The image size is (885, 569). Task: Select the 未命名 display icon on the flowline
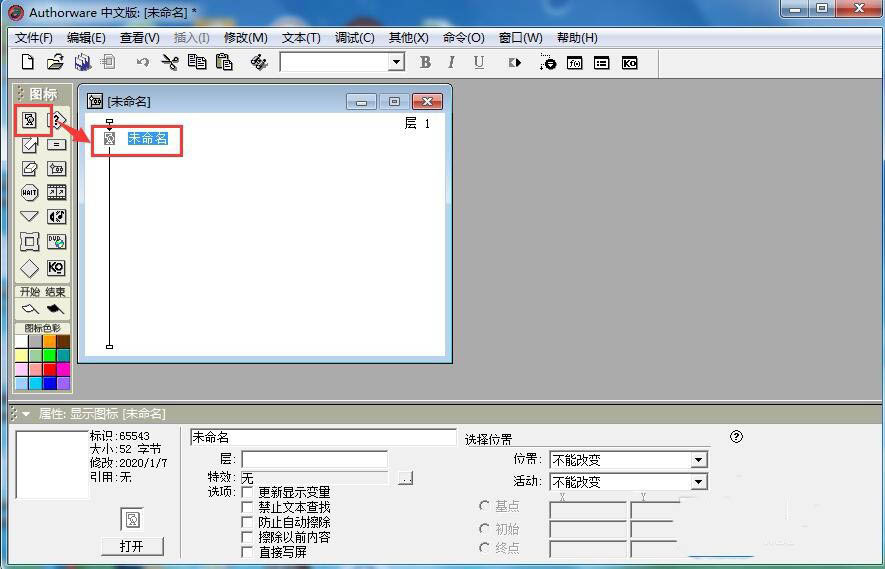click(x=109, y=138)
